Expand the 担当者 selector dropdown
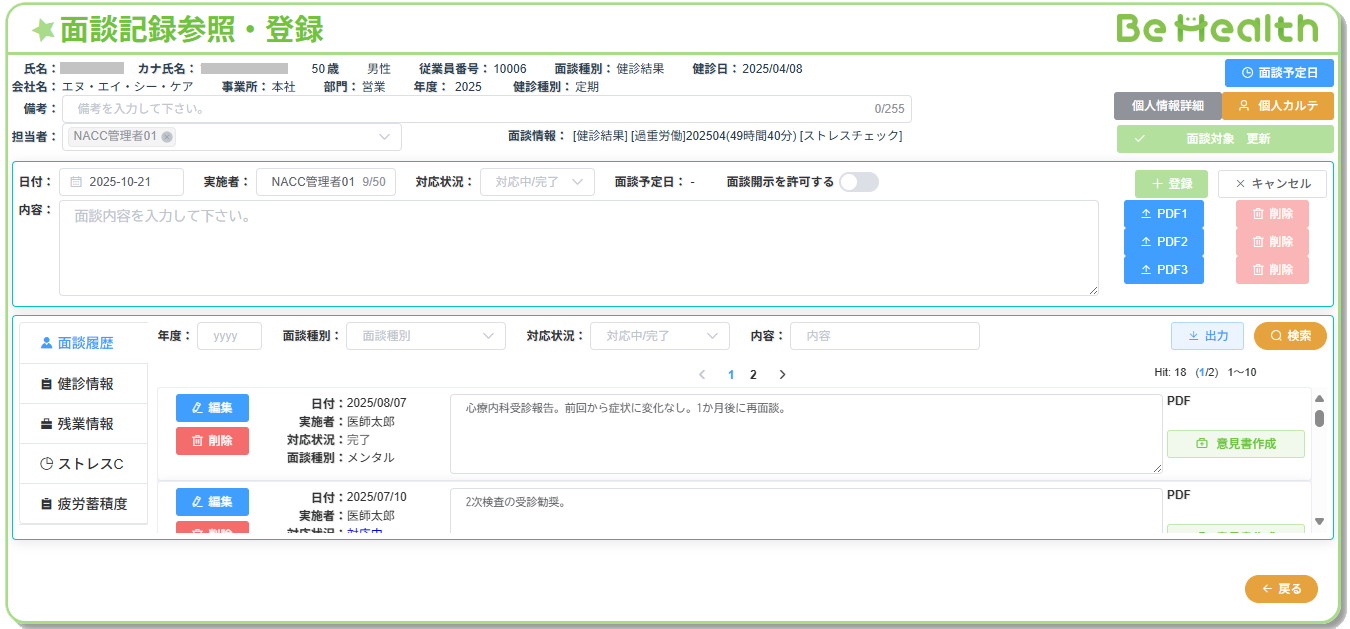 click(x=384, y=137)
